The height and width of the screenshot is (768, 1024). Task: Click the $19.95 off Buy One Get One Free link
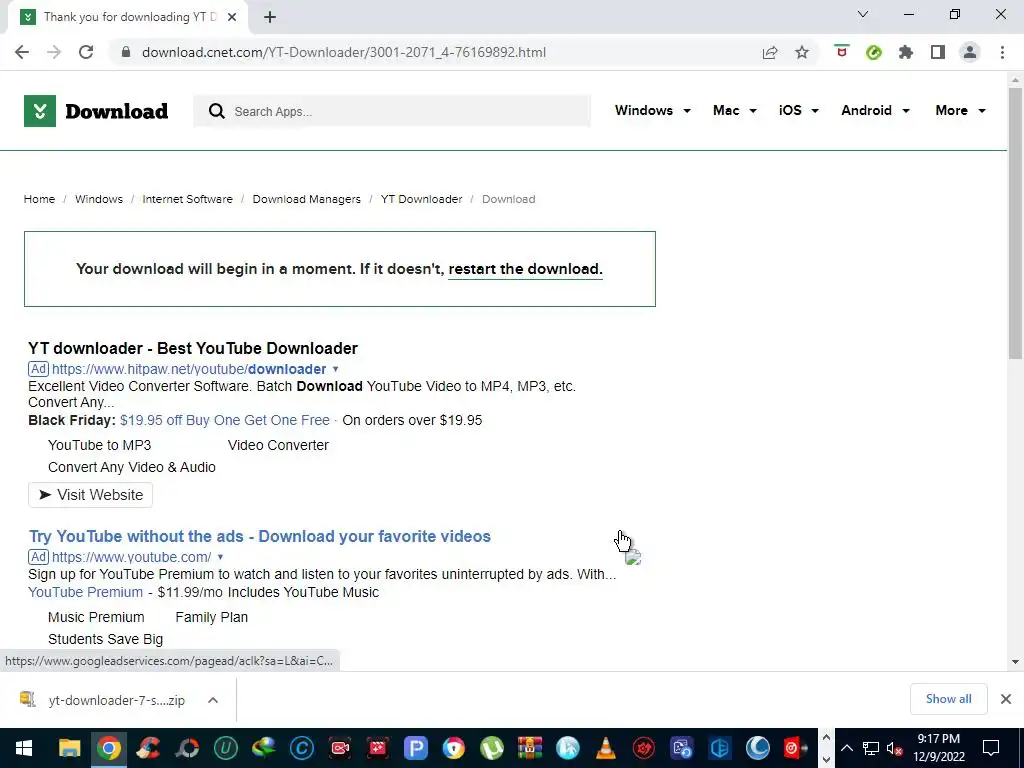point(225,421)
